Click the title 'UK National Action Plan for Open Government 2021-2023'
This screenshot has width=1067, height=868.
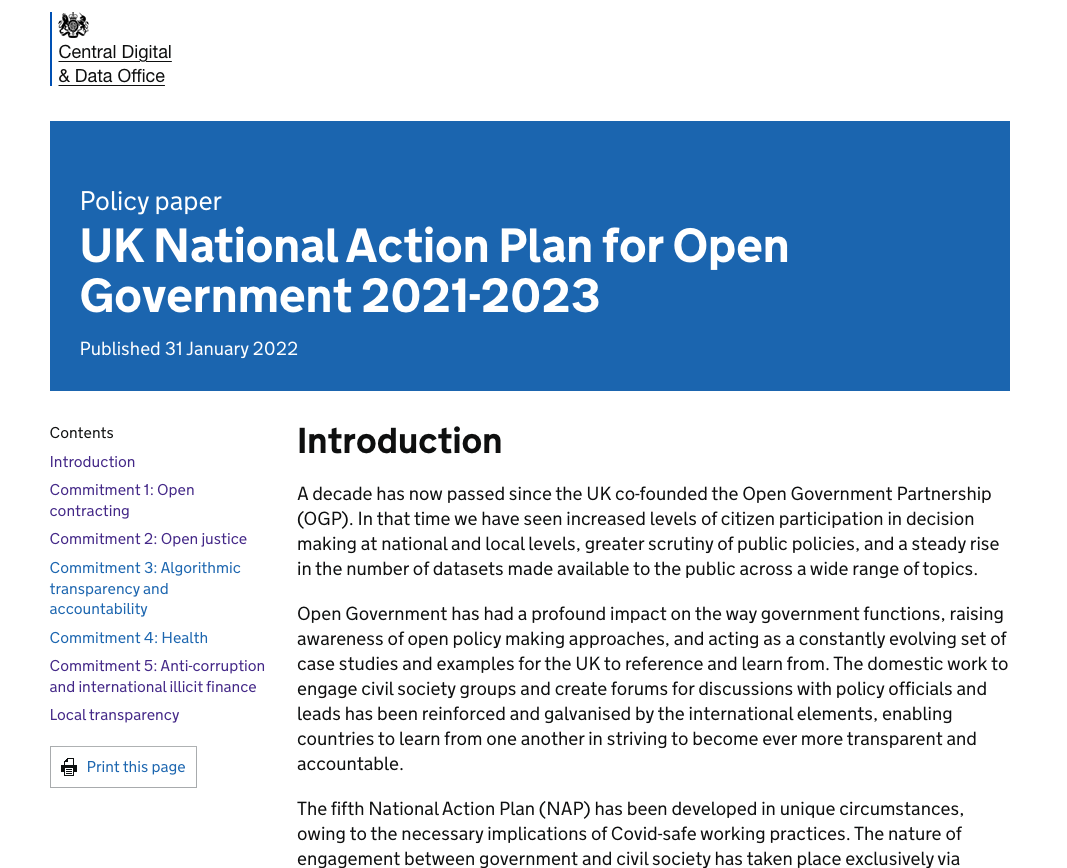tap(434, 270)
